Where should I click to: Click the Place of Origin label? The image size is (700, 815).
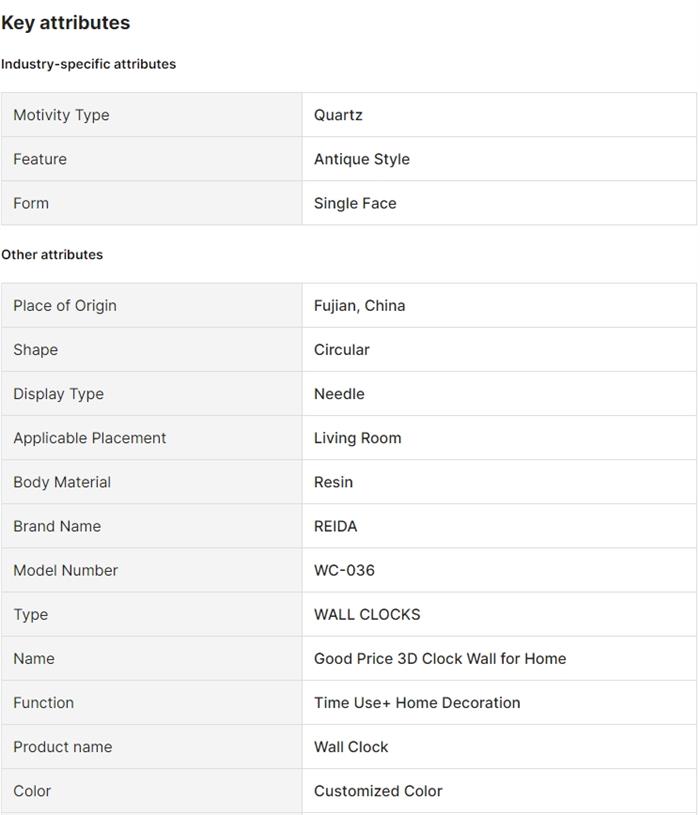coord(65,306)
